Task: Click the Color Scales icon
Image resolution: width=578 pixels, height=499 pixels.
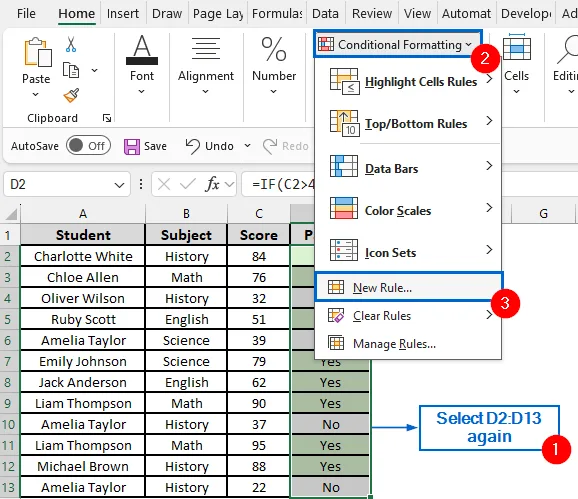Action: pos(344,208)
